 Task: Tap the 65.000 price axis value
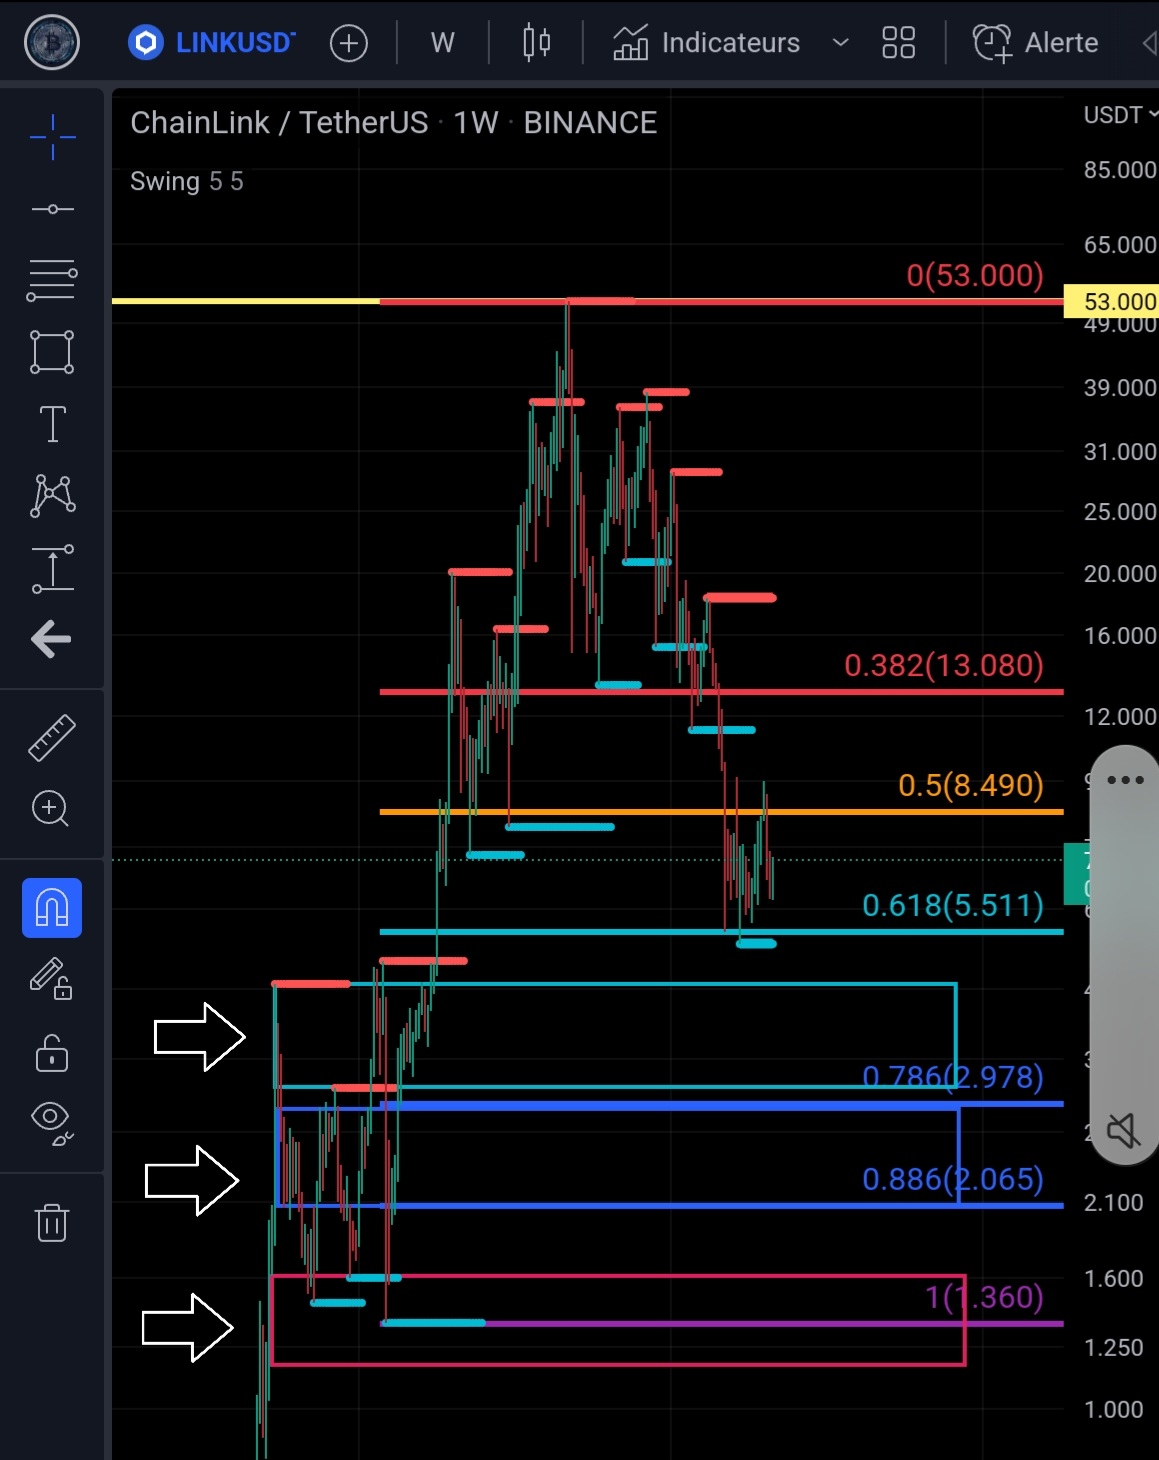(x=1120, y=245)
